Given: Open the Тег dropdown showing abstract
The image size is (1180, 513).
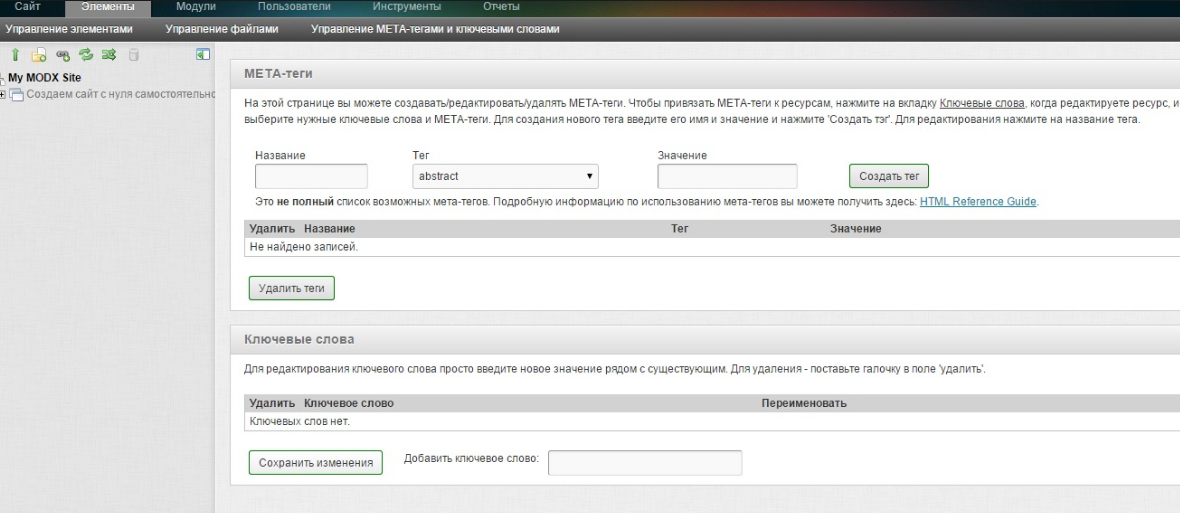Looking at the screenshot, I should (x=505, y=176).
